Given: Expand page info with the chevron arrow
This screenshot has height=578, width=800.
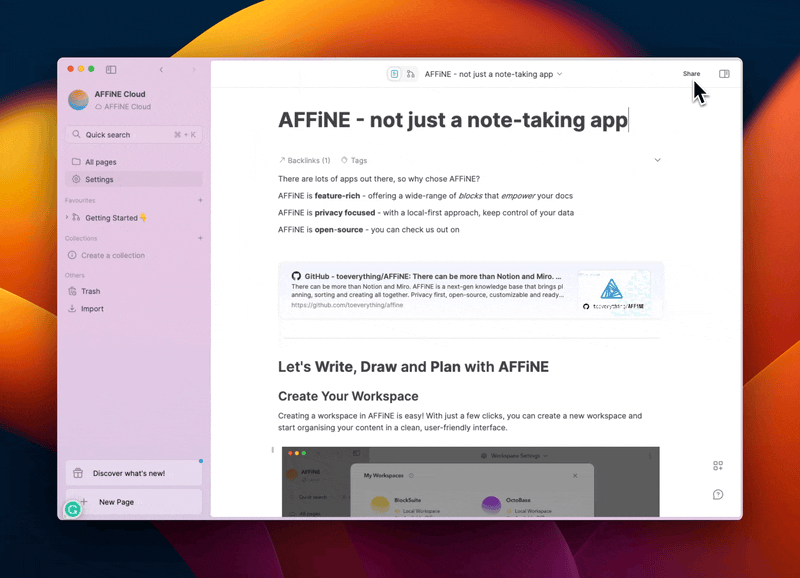Looking at the screenshot, I should pos(658,160).
